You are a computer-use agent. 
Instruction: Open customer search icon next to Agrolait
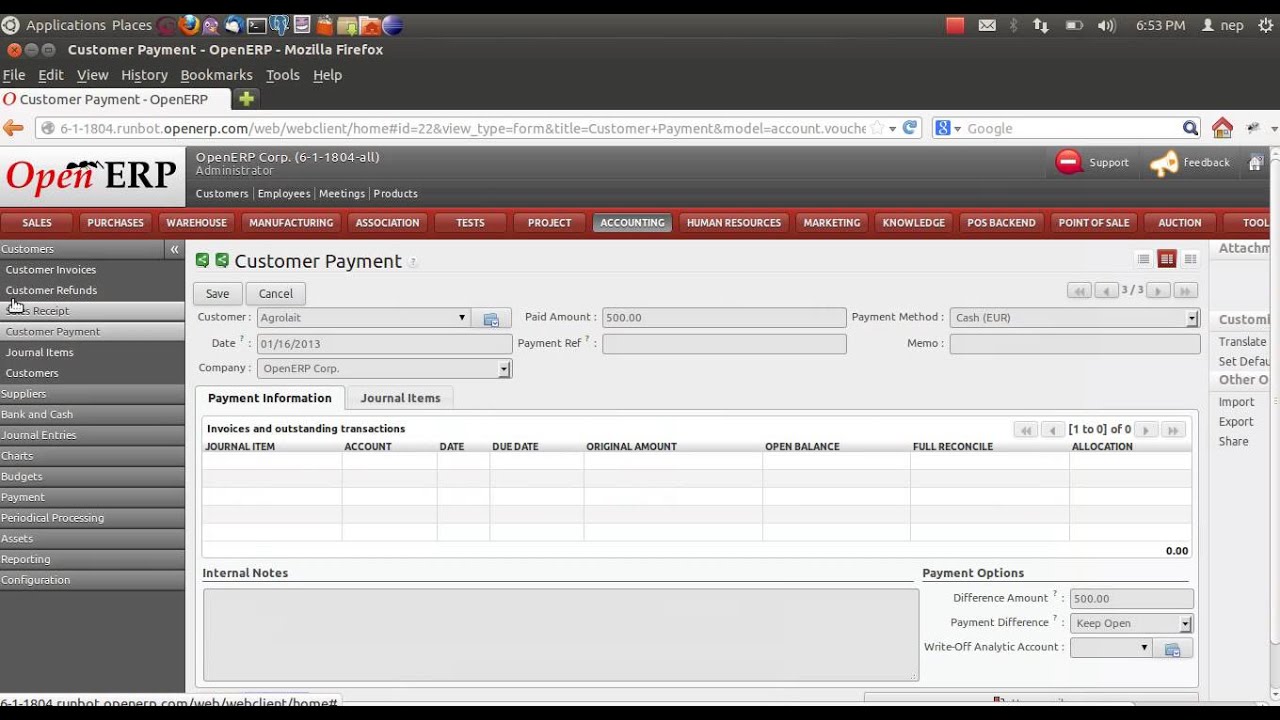pyautogui.click(x=491, y=319)
